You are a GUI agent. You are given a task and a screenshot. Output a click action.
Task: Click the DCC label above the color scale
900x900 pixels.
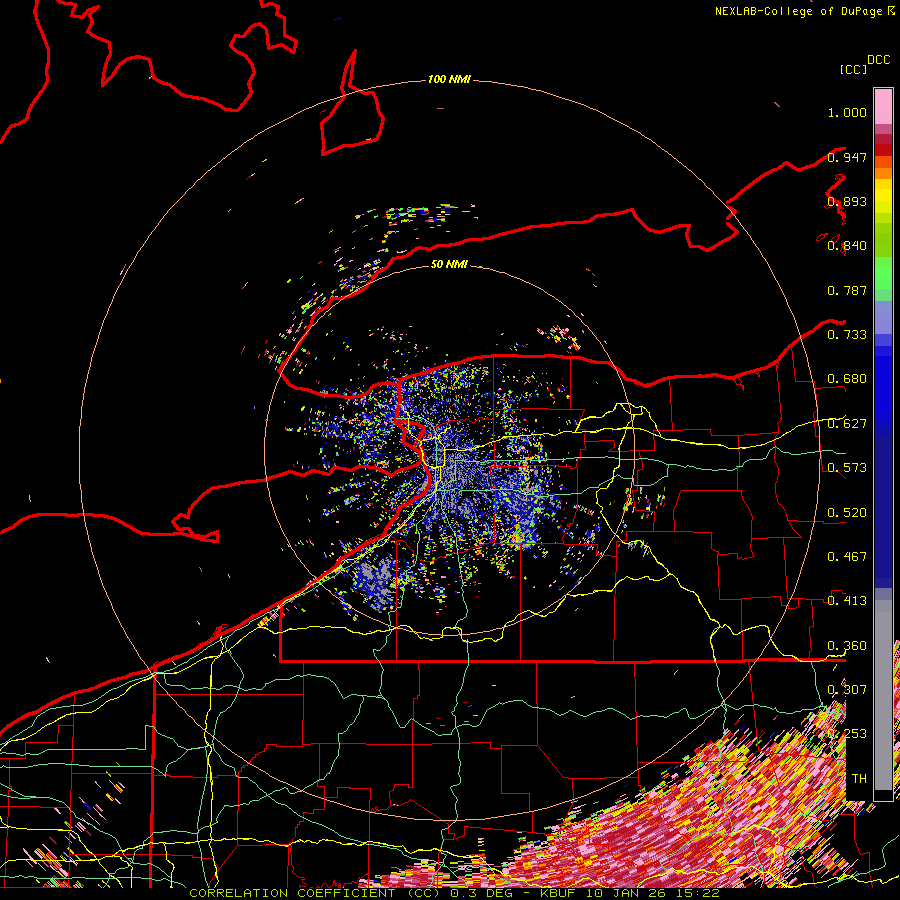point(878,60)
